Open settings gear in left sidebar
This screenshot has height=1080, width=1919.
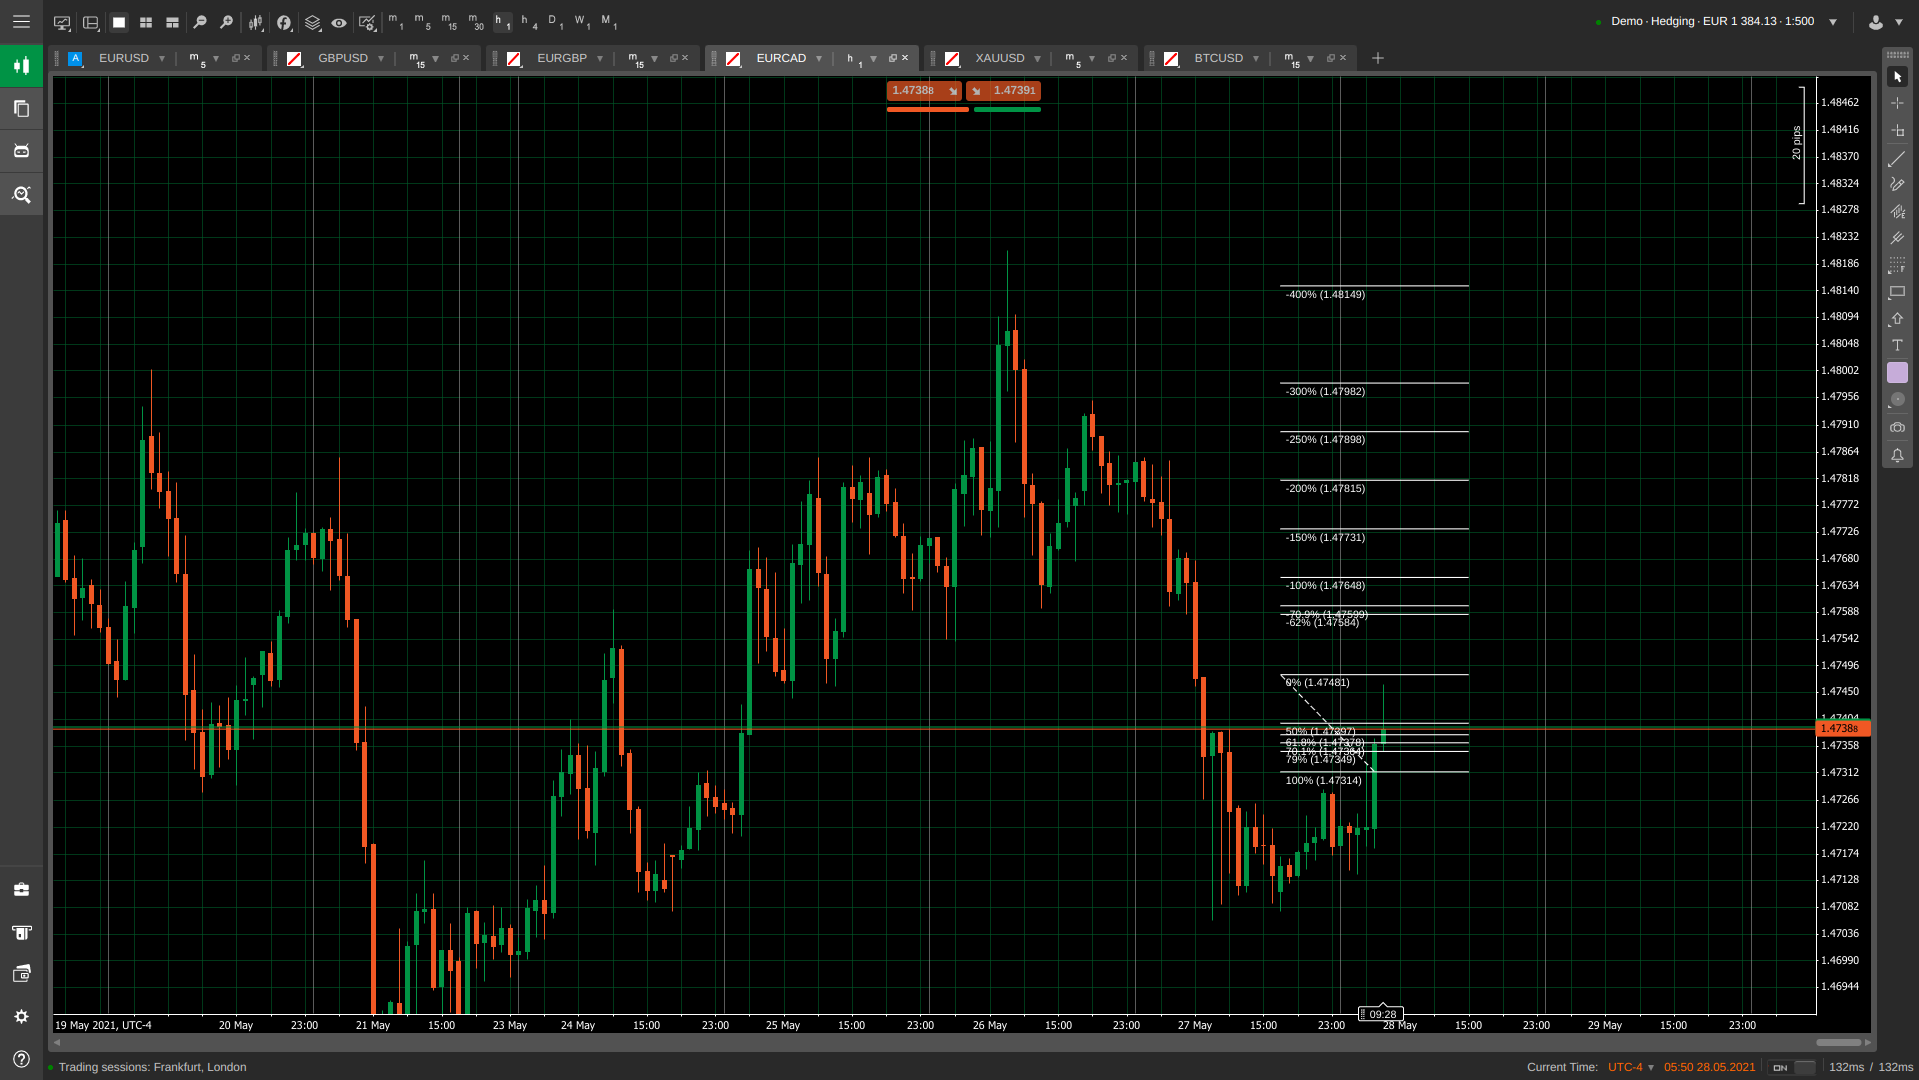pos(21,1016)
